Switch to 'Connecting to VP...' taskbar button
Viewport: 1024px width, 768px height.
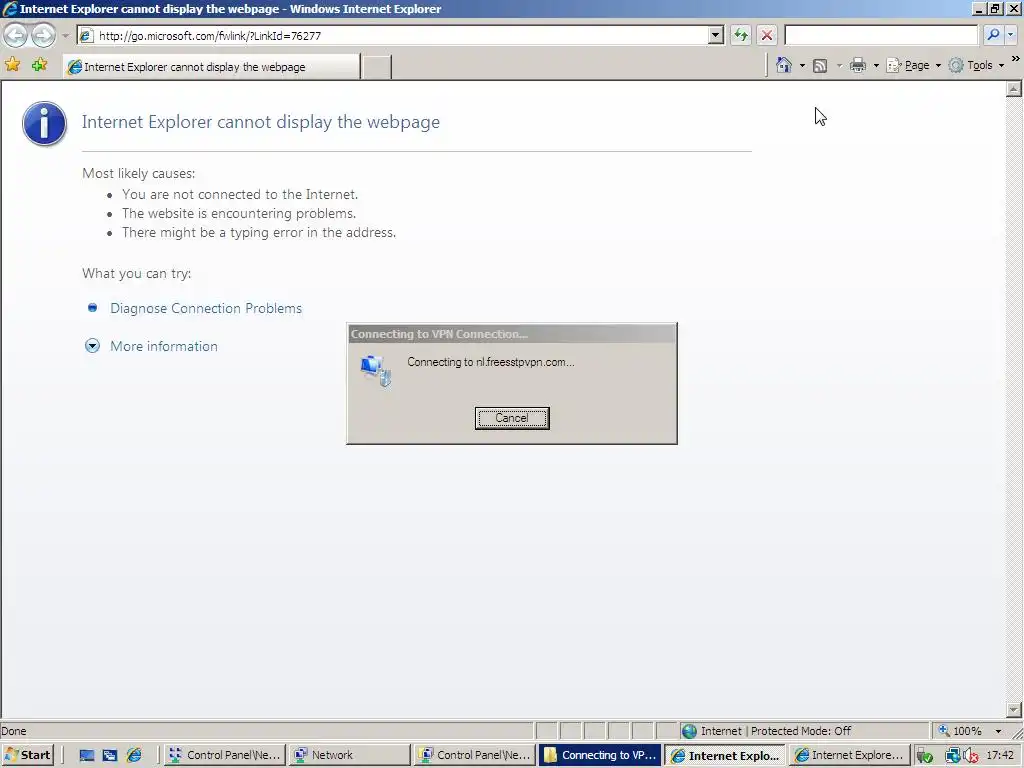coord(600,755)
